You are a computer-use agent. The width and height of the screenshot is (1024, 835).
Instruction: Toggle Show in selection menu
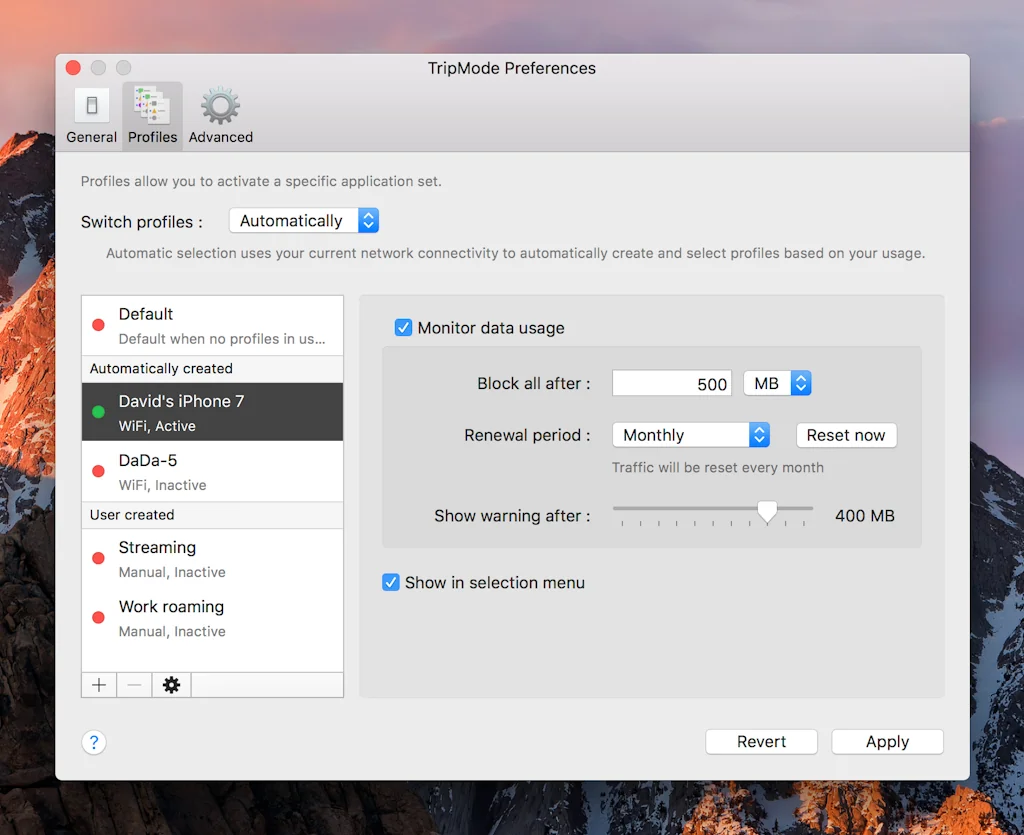(390, 582)
